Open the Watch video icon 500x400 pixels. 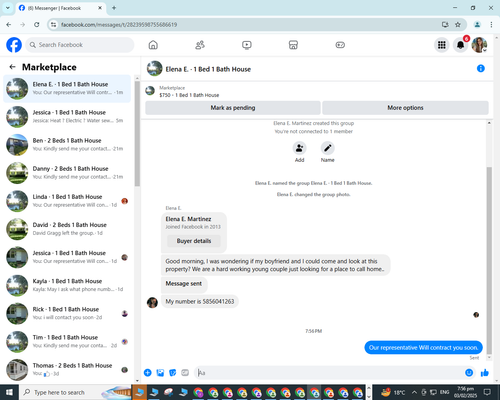coord(247,45)
